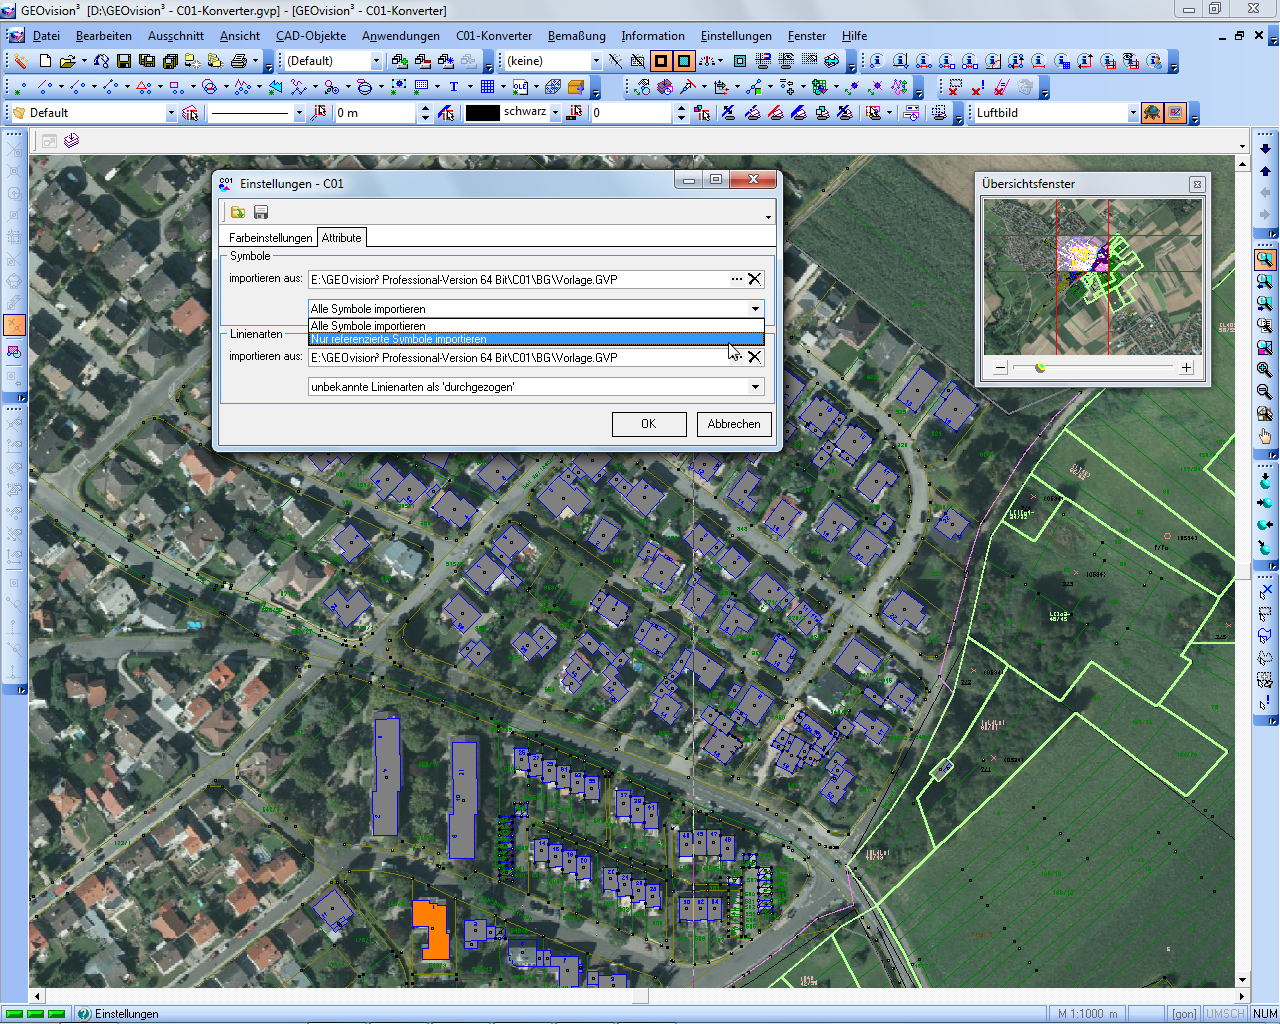
Task: Open the C01-Konverter menu
Action: click(494, 36)
